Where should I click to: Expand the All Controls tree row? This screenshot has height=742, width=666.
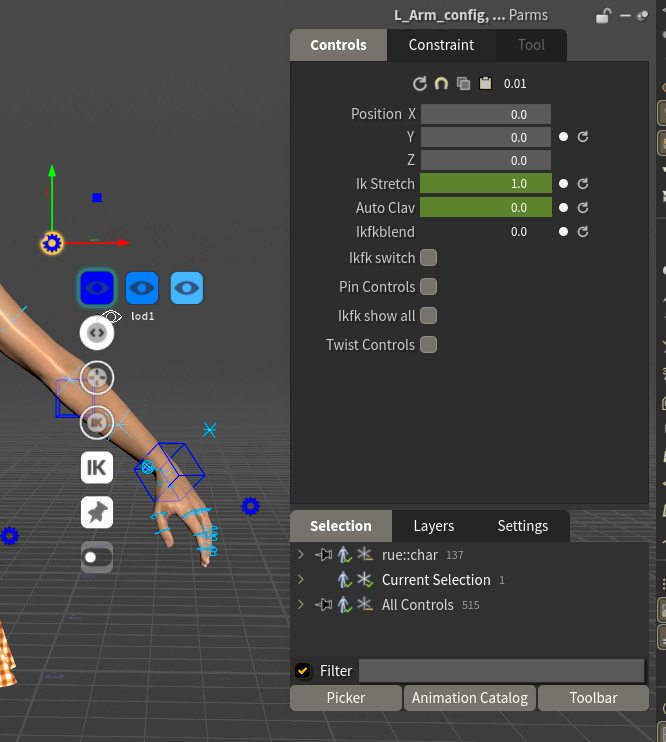click(x=301, y=604)
